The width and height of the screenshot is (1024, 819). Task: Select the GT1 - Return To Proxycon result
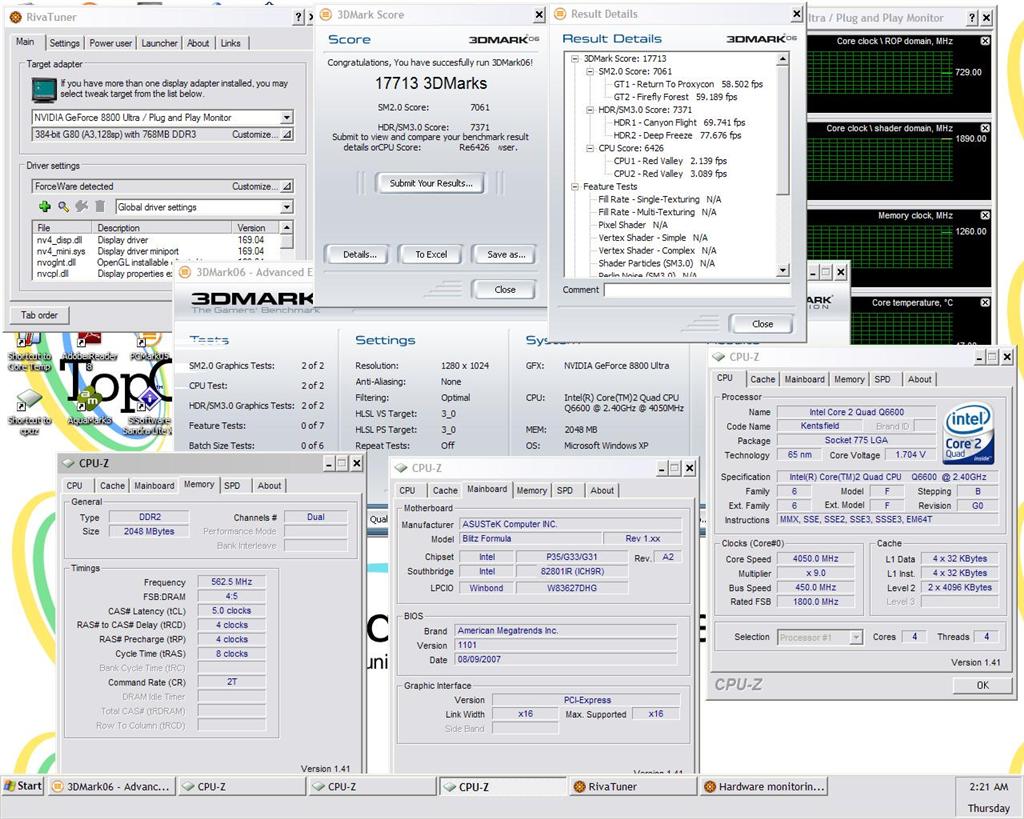pos(688,84)
